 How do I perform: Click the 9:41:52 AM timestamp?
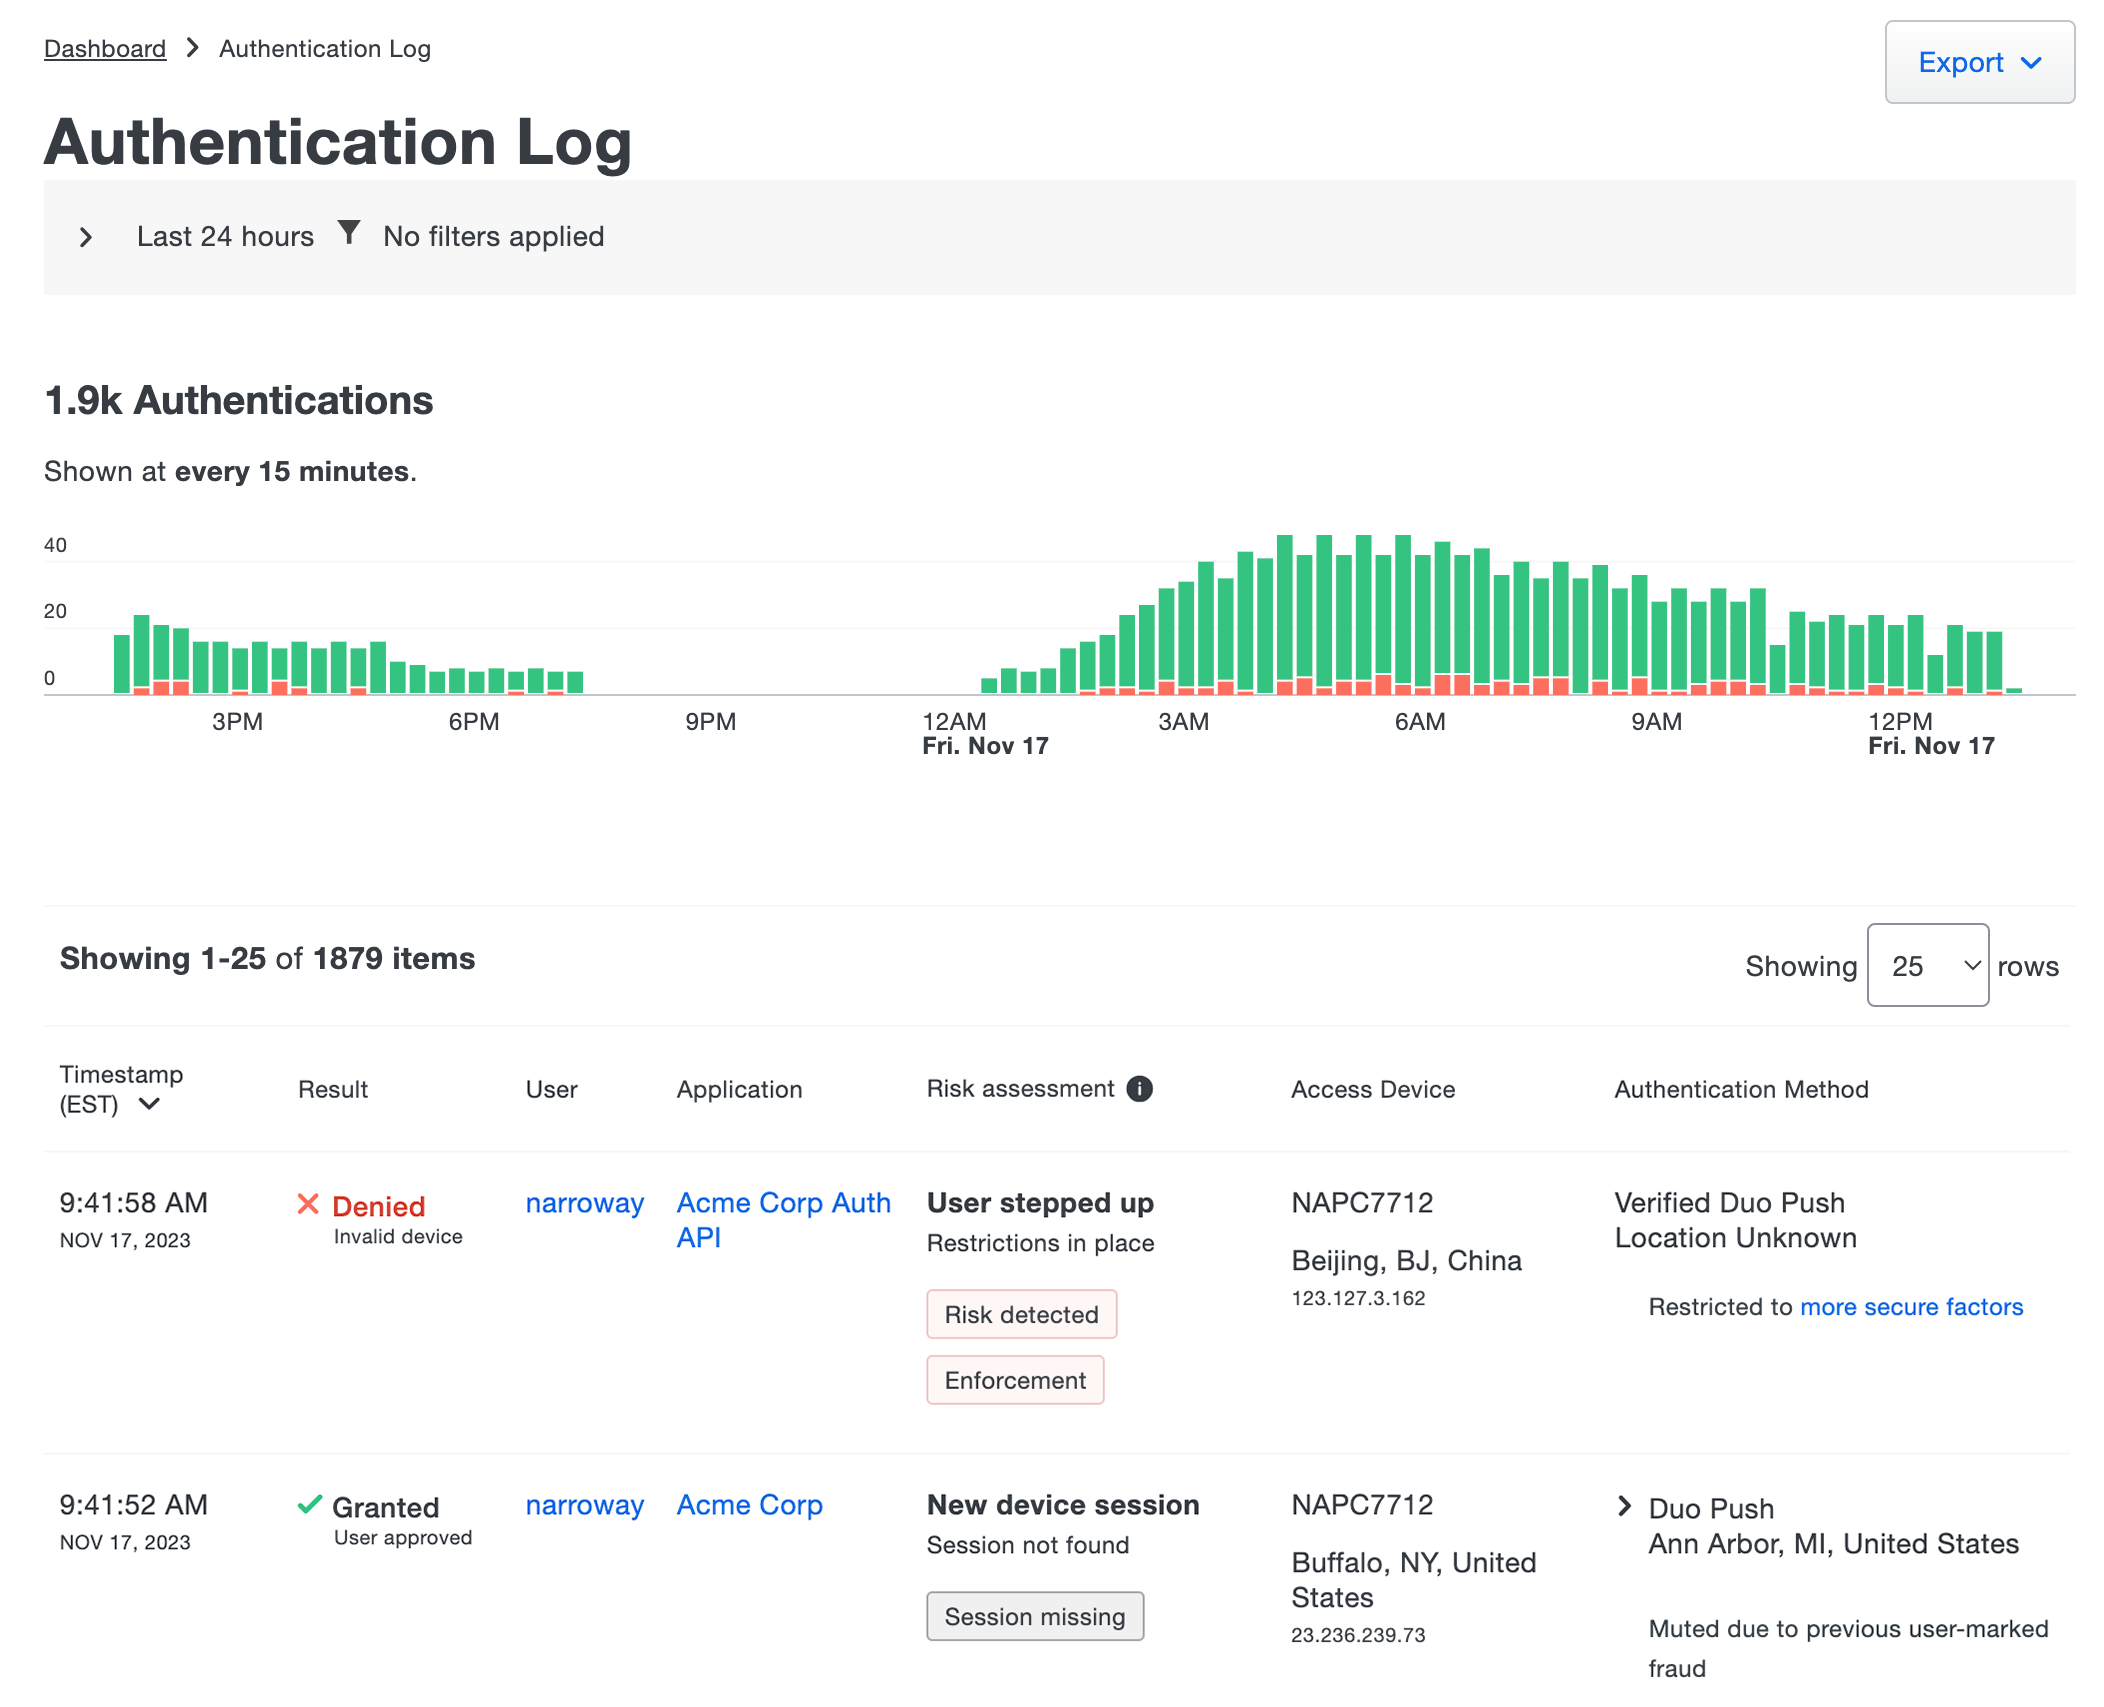coord(133,1504)
